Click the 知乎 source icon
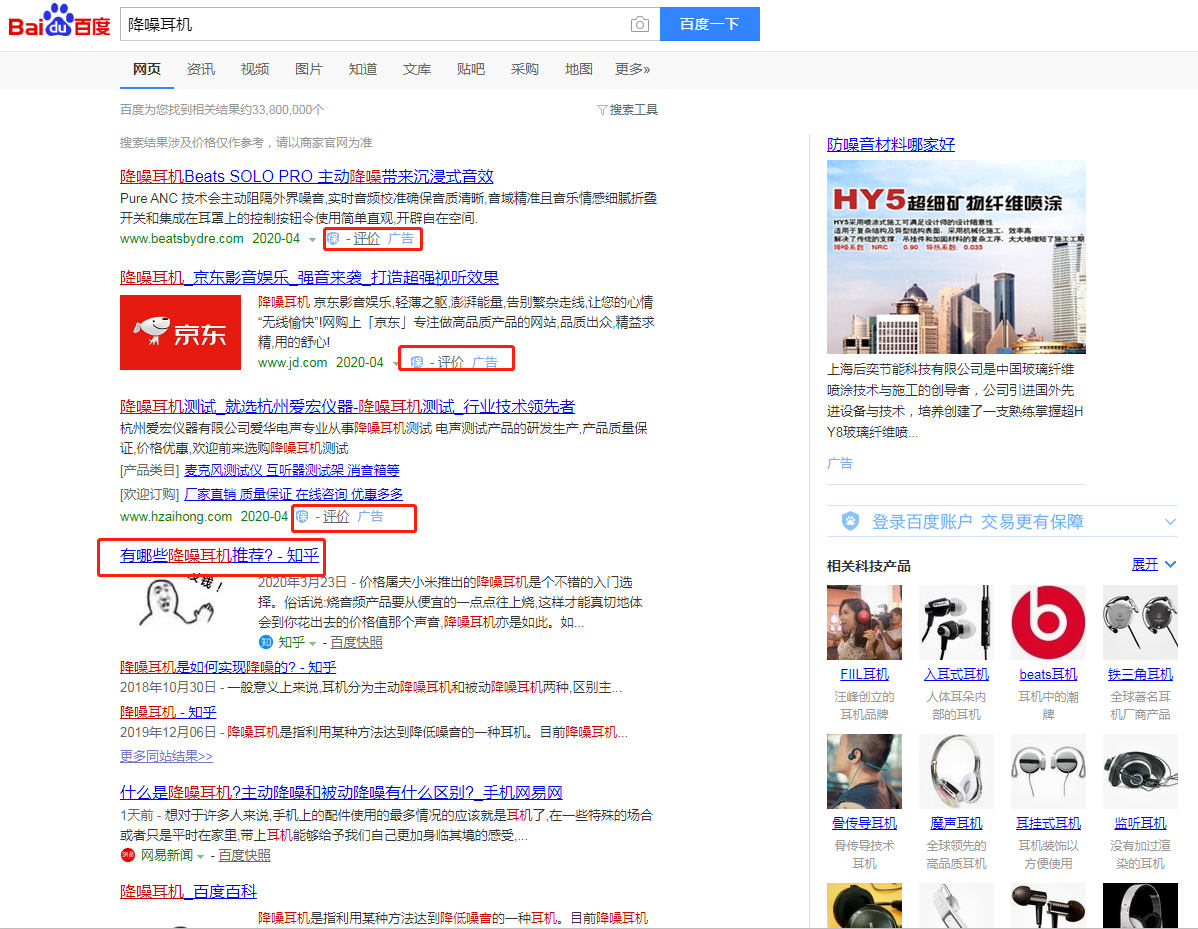Image resolution: width=1198 pixels, height=929 pixels. [x=266, y=642]
